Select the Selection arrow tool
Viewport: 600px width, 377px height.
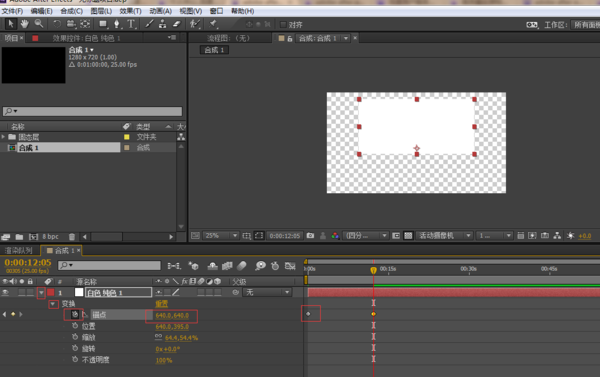tap(10, 24)
